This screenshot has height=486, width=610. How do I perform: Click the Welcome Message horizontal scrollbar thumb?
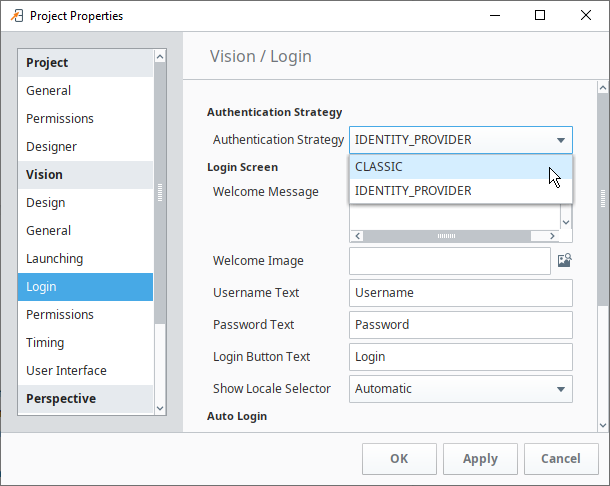(447, 236)
